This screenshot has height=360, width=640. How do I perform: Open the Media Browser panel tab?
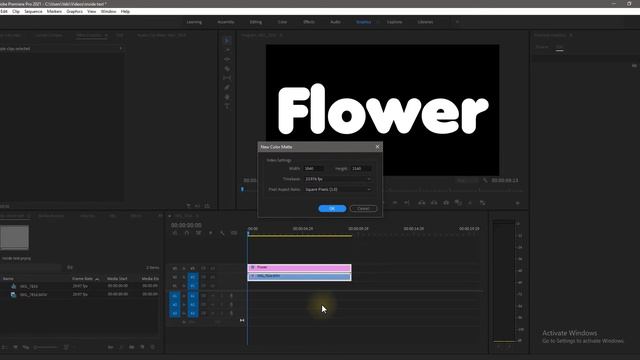coord(51,216)
